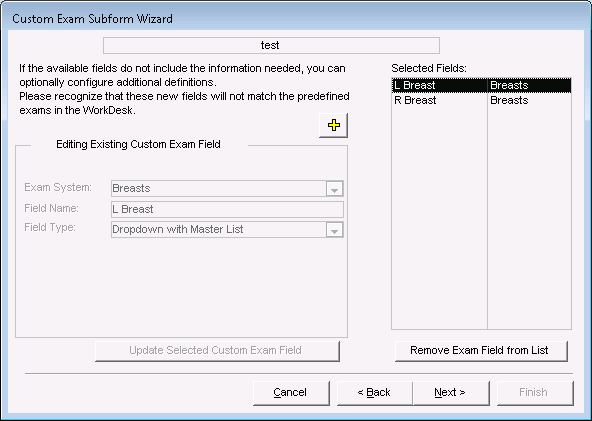Cancel the wizard
Image resolution: width=592 pixels, height=421 pixels.
pyautogui.click(x=291, y=393)
